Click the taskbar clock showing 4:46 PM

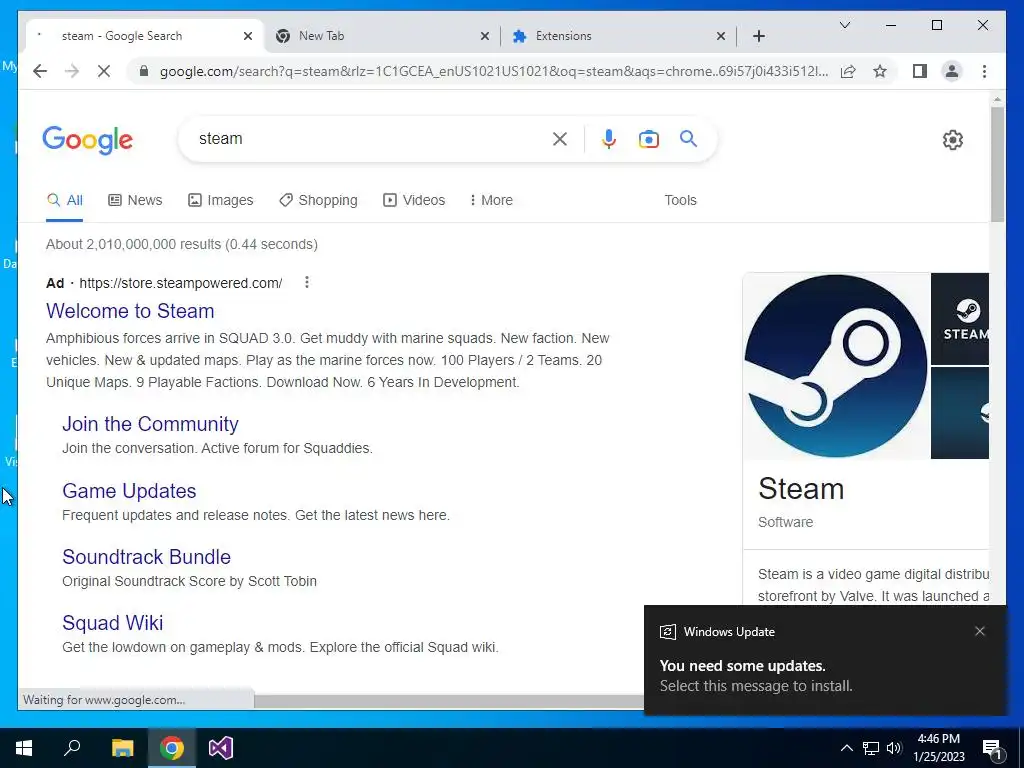938,748
